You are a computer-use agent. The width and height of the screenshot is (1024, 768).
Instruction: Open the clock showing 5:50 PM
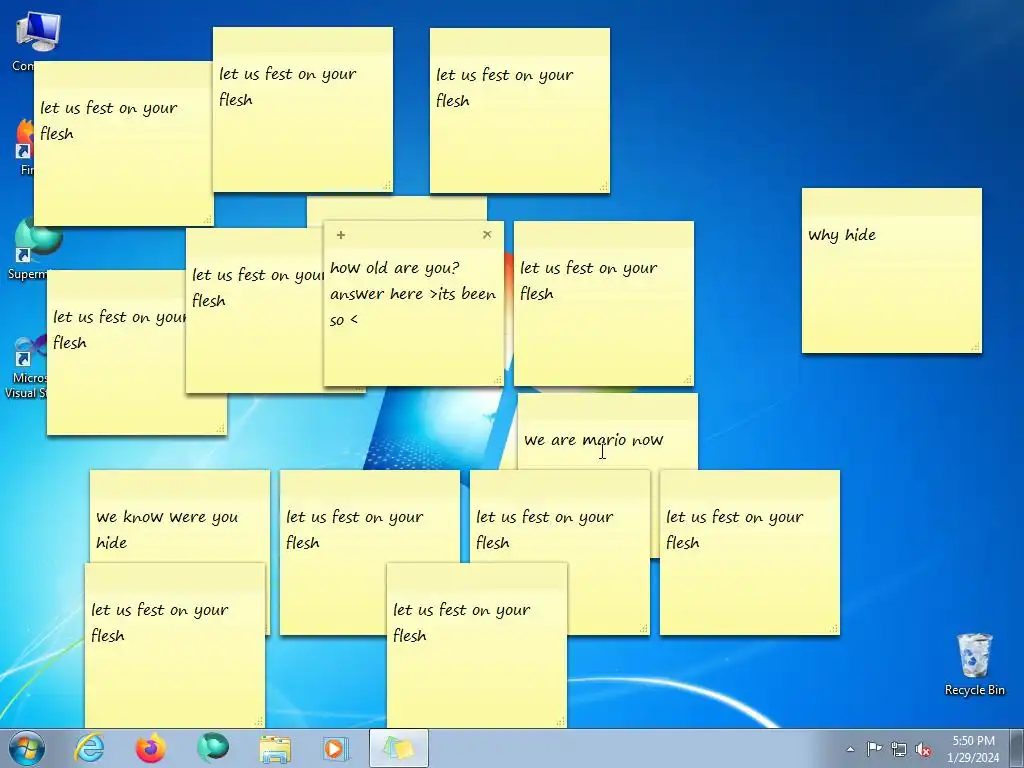coord(973,741)
